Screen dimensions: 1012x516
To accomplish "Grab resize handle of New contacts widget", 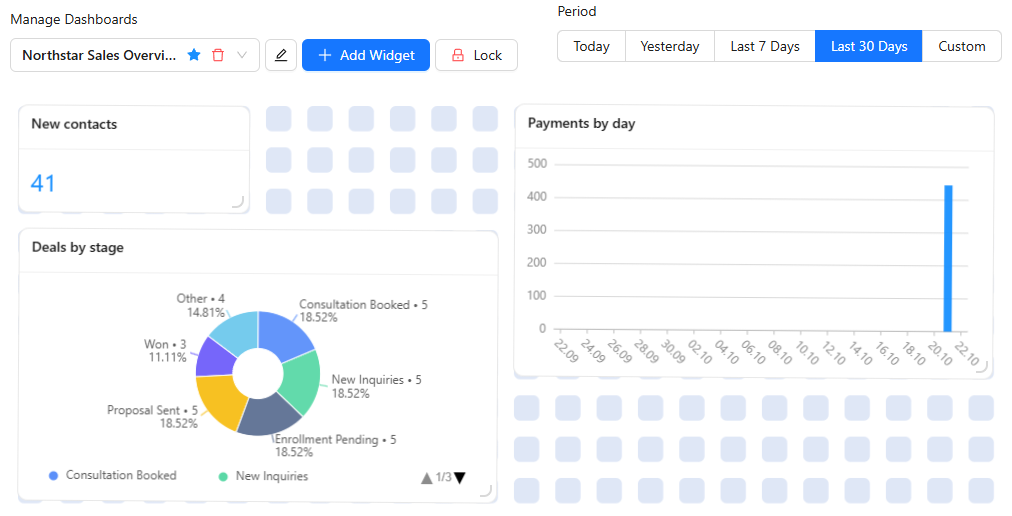I will click(x=238, y=201).
